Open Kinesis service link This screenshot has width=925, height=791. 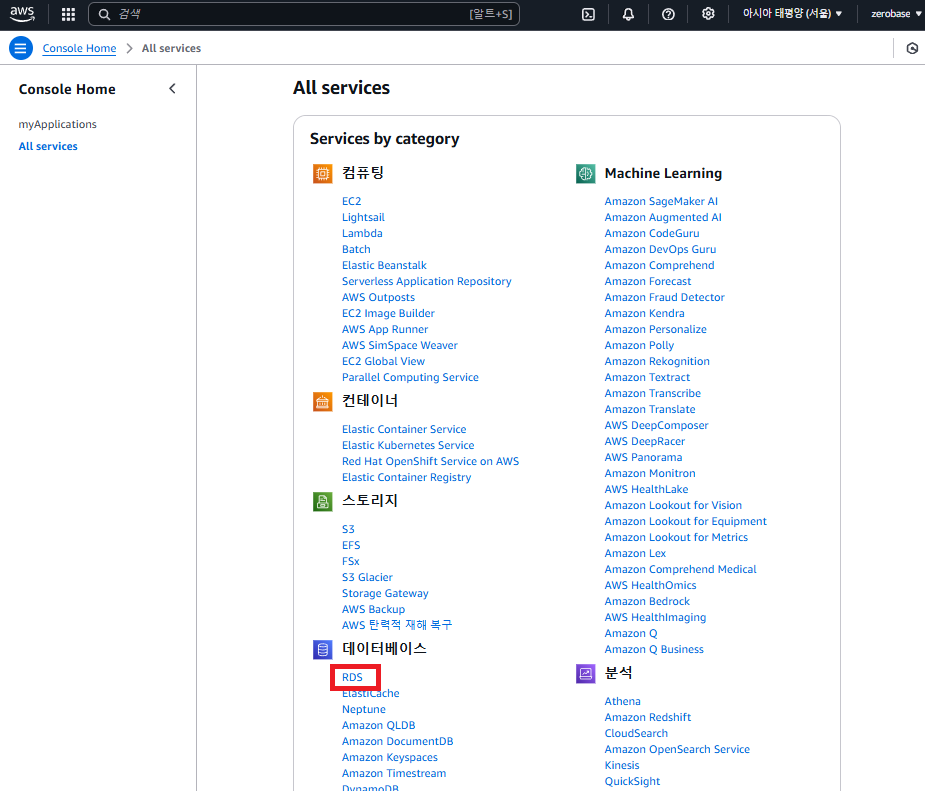(x=622, y=764)
